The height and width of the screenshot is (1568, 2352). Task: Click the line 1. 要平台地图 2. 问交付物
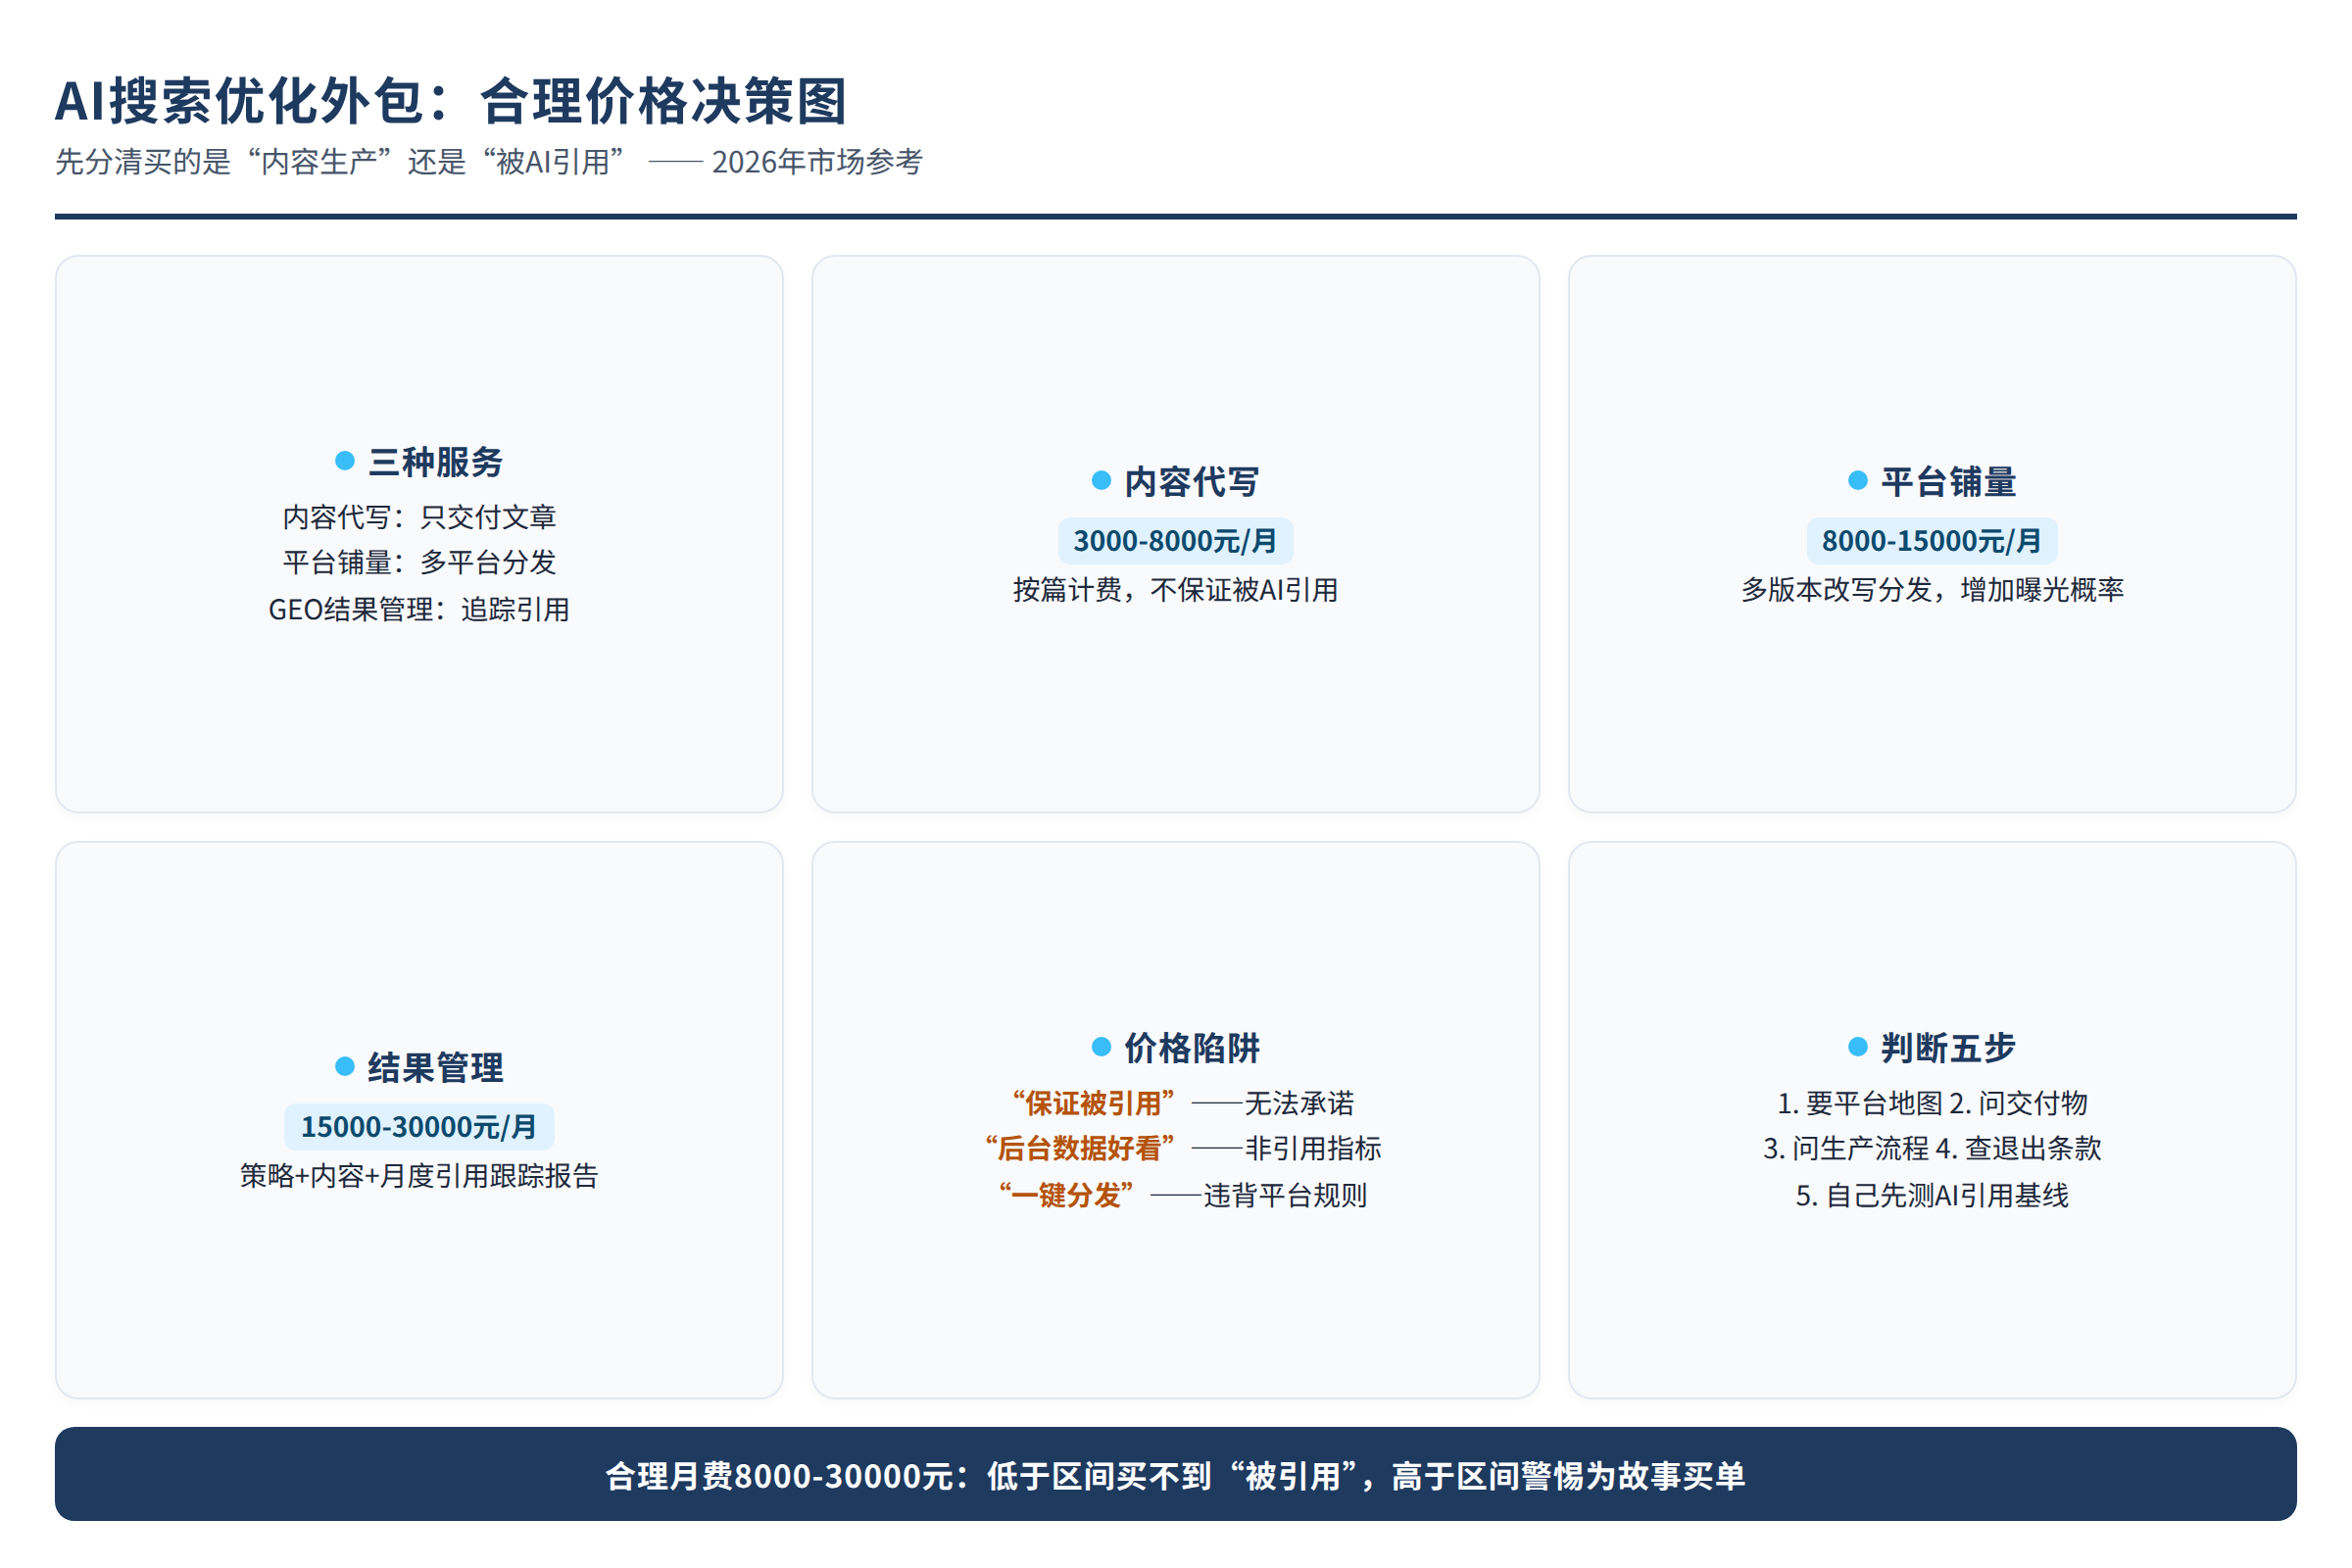tap(1932, 1103)
